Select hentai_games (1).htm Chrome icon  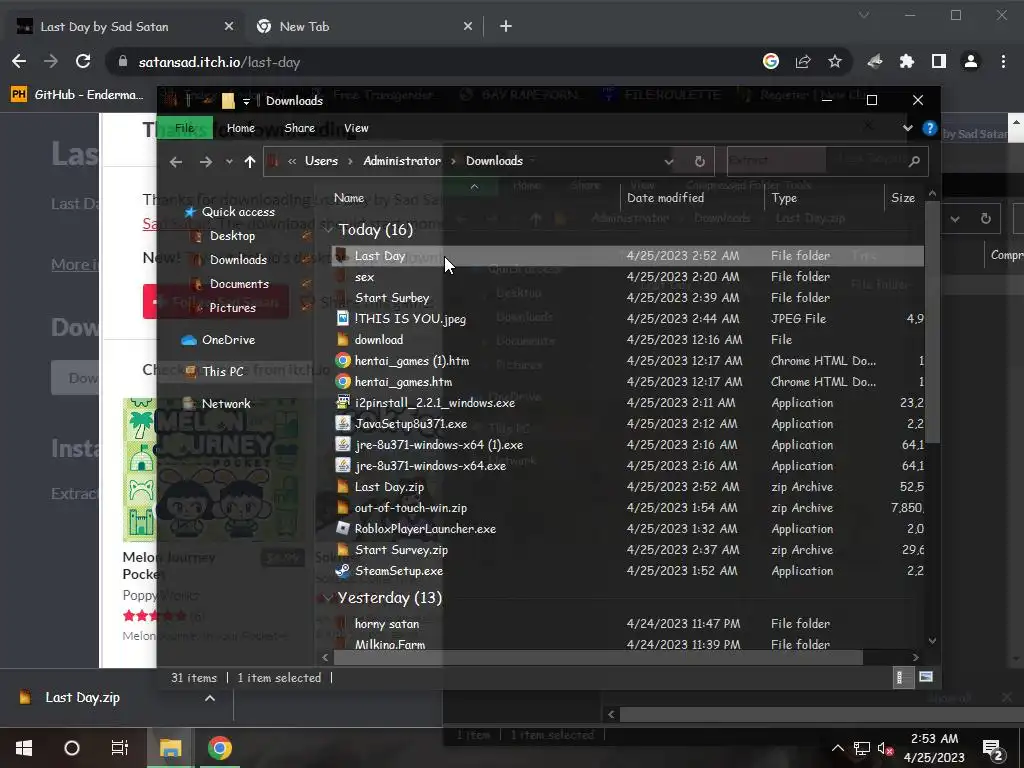tap(342, 360)
